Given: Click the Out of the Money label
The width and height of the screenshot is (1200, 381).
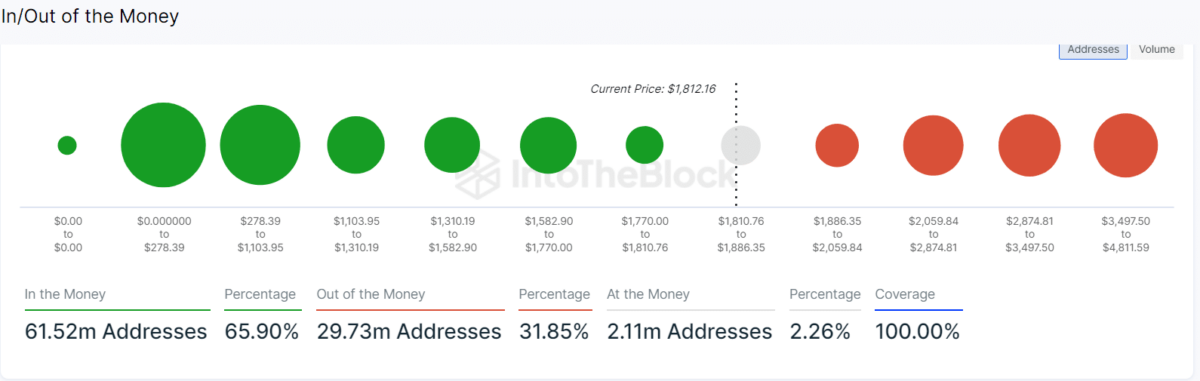Looking at the screenshot, I should click(371, 294).
